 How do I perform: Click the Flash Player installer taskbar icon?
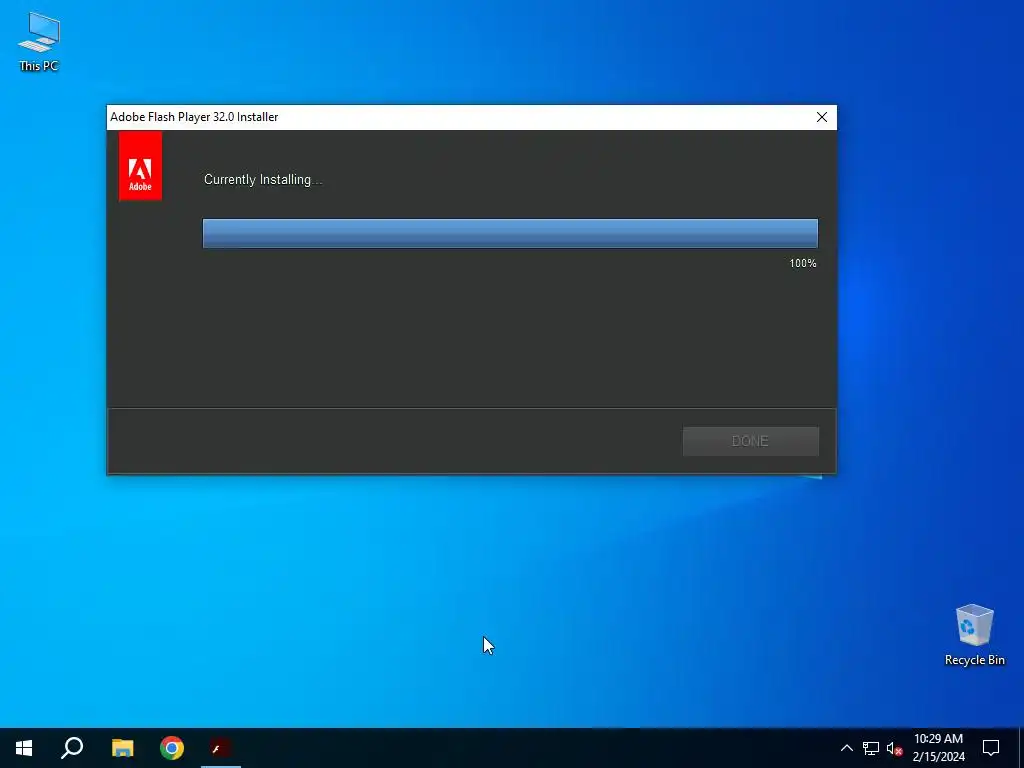pos(221,748)
